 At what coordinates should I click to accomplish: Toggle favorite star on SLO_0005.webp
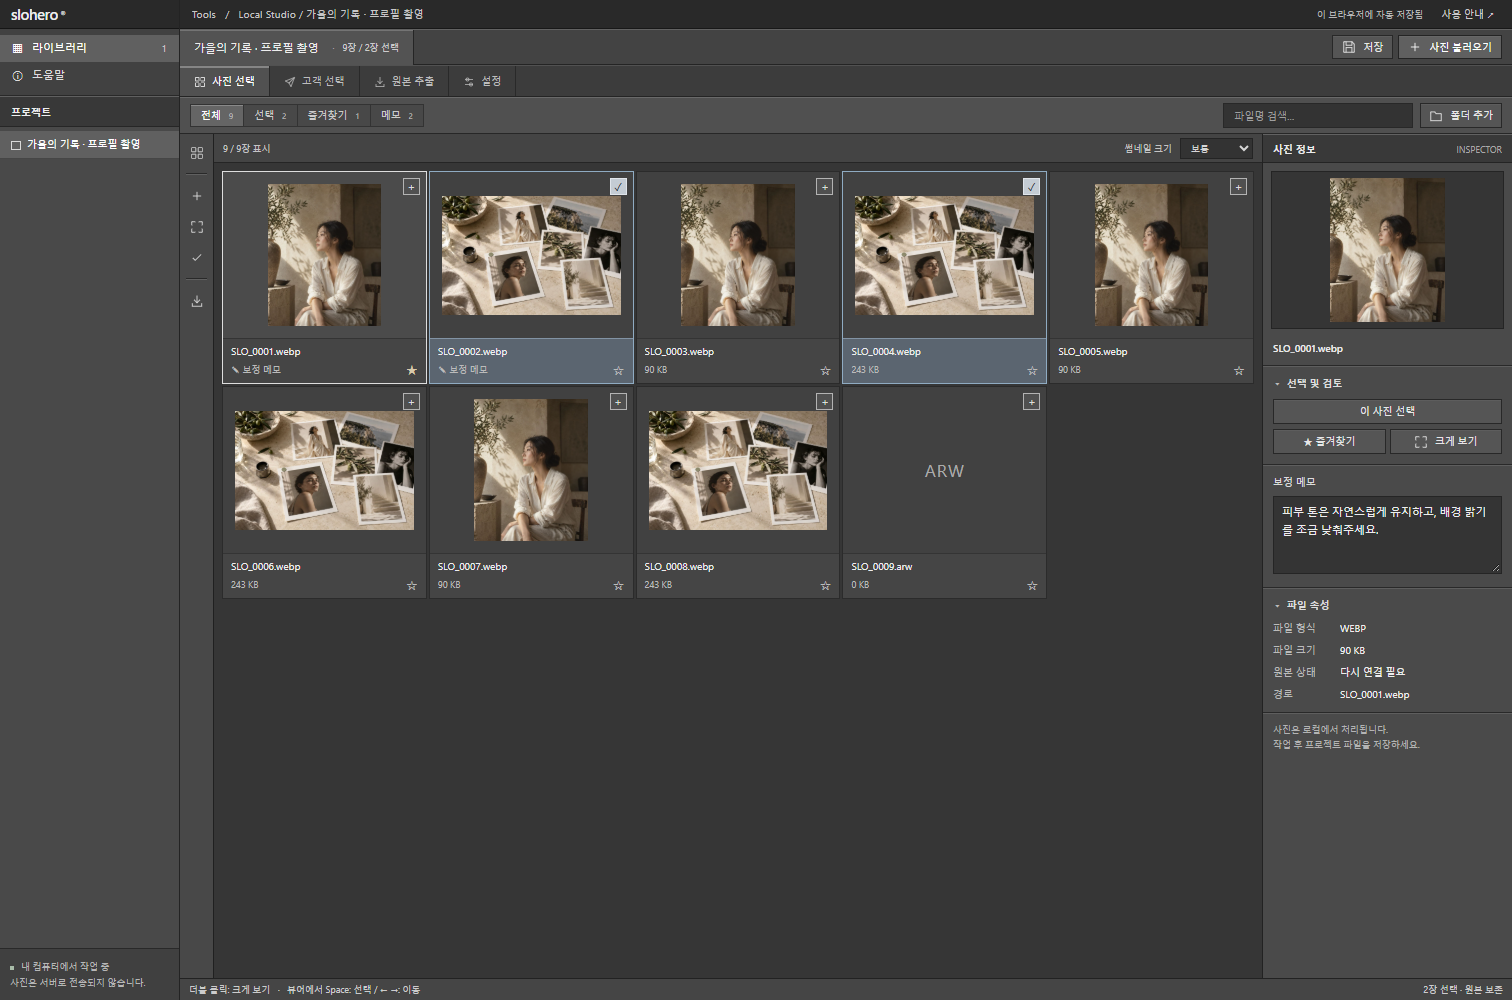coord(1239,370)
